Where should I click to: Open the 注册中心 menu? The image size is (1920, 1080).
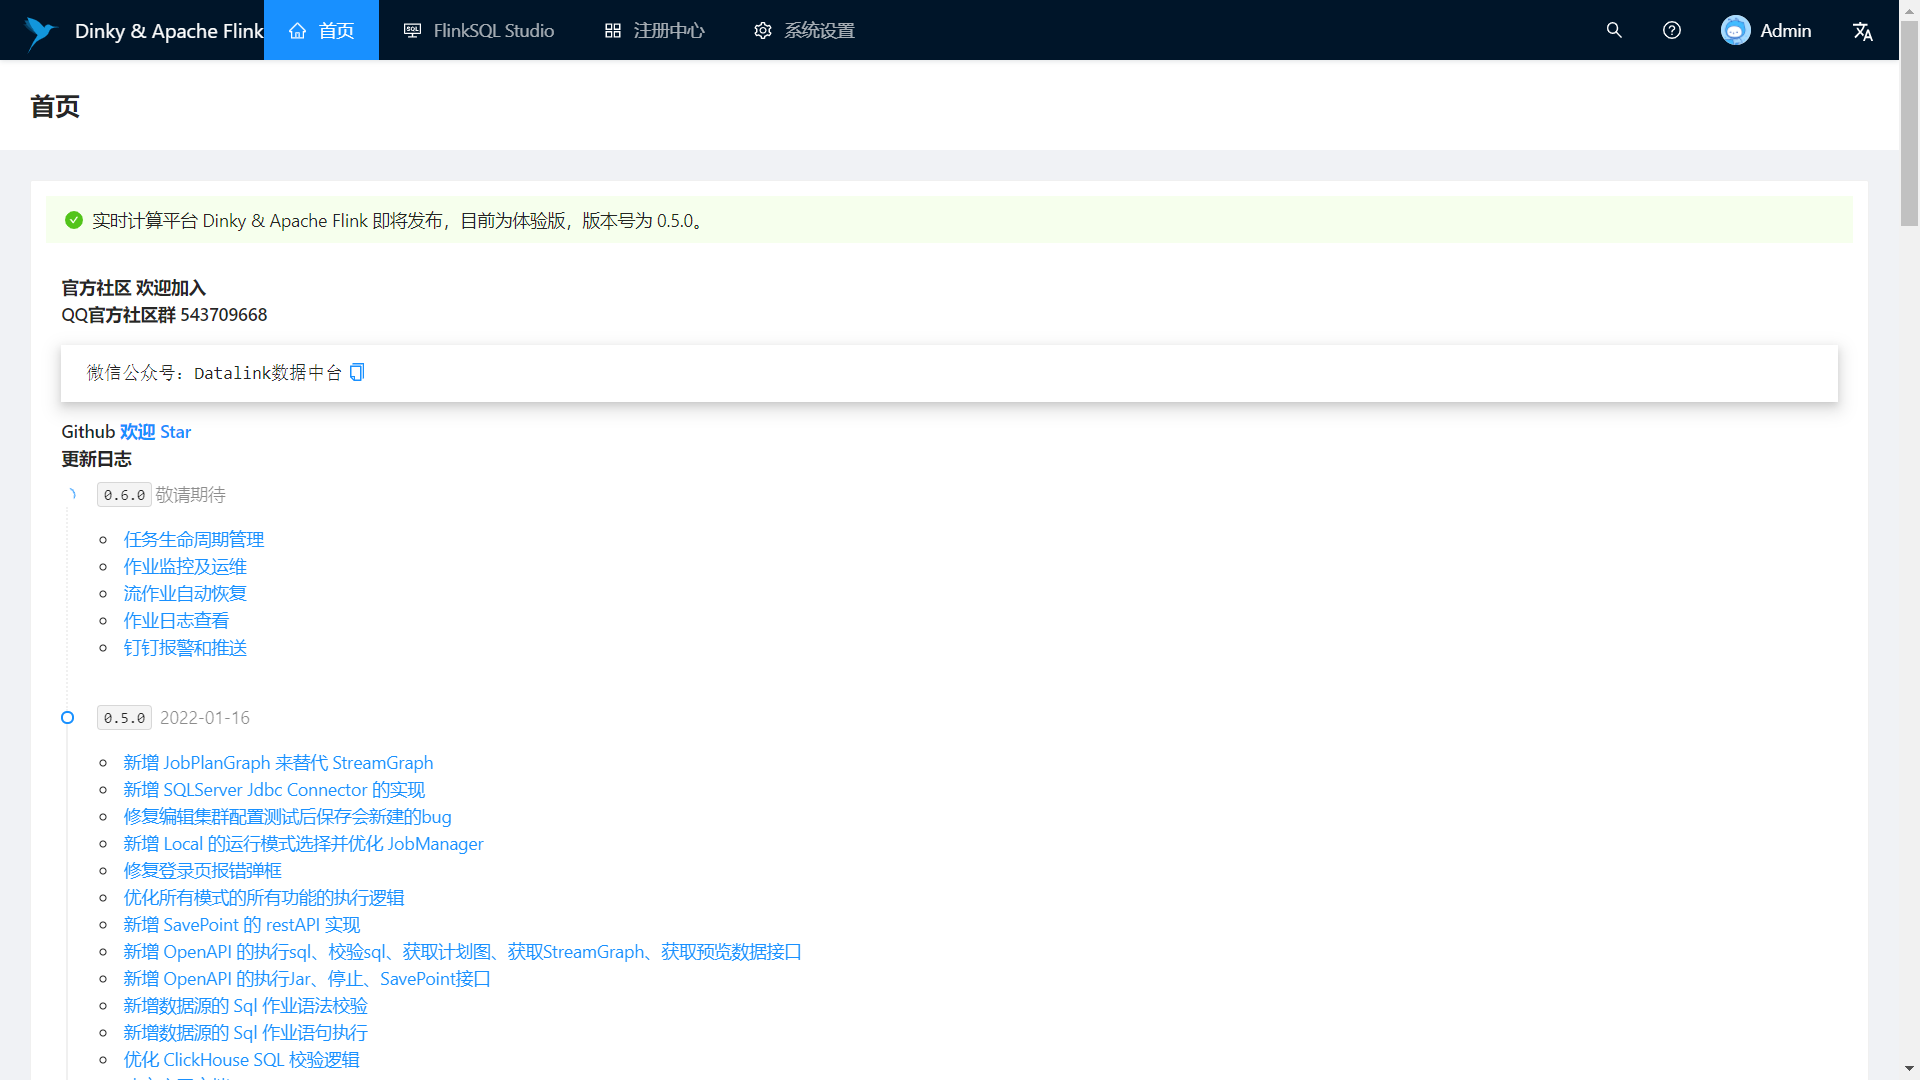pyautogui.click(x=655, y=30)
